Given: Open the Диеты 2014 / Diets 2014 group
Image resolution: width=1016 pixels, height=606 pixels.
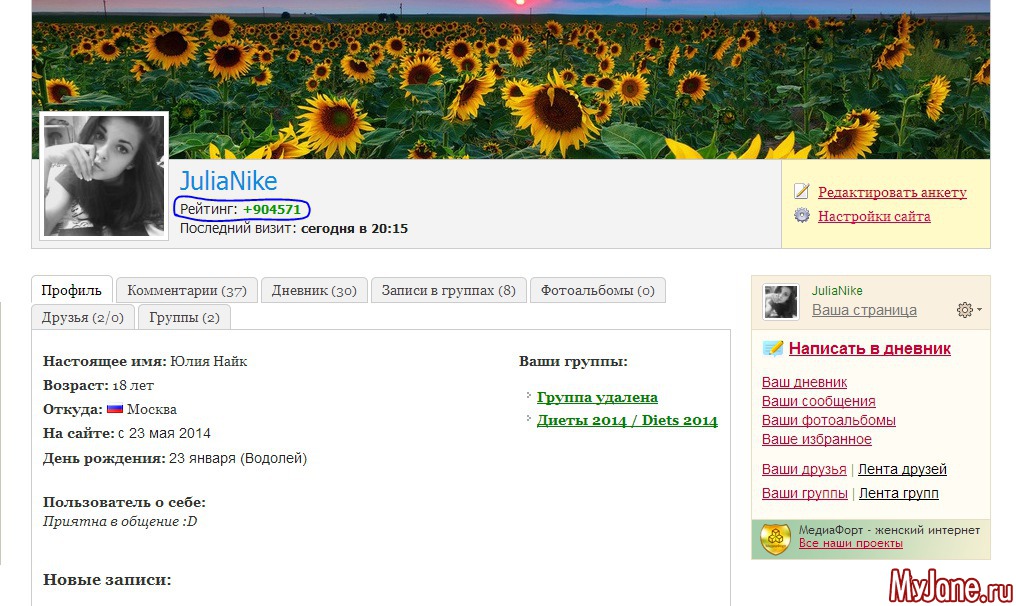Looking at the screenshot, I should pyautogui.click(x=627, y=421).
